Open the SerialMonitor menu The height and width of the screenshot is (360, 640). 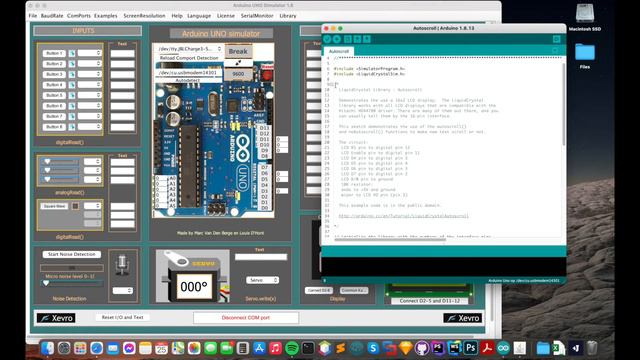(257, 16)
